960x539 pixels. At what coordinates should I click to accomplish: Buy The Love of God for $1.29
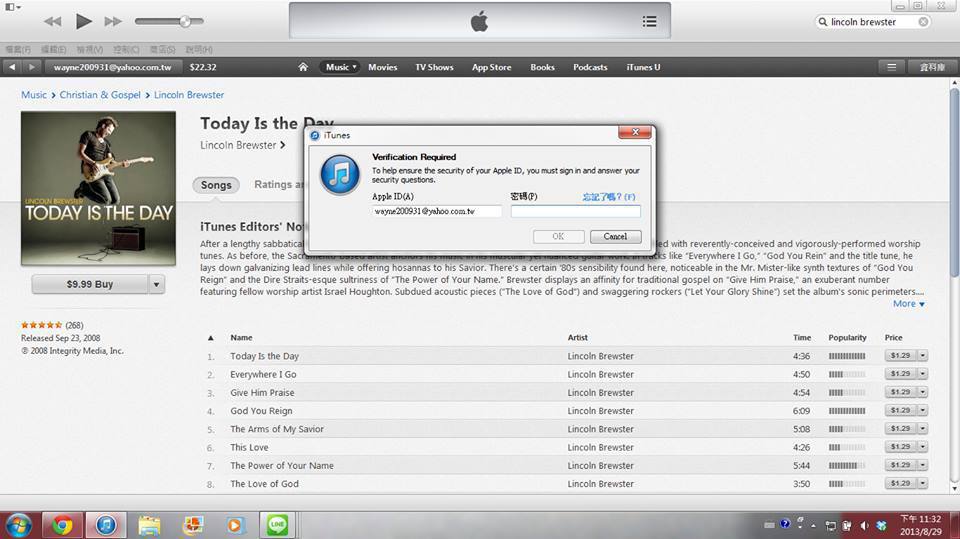point(900,483)
